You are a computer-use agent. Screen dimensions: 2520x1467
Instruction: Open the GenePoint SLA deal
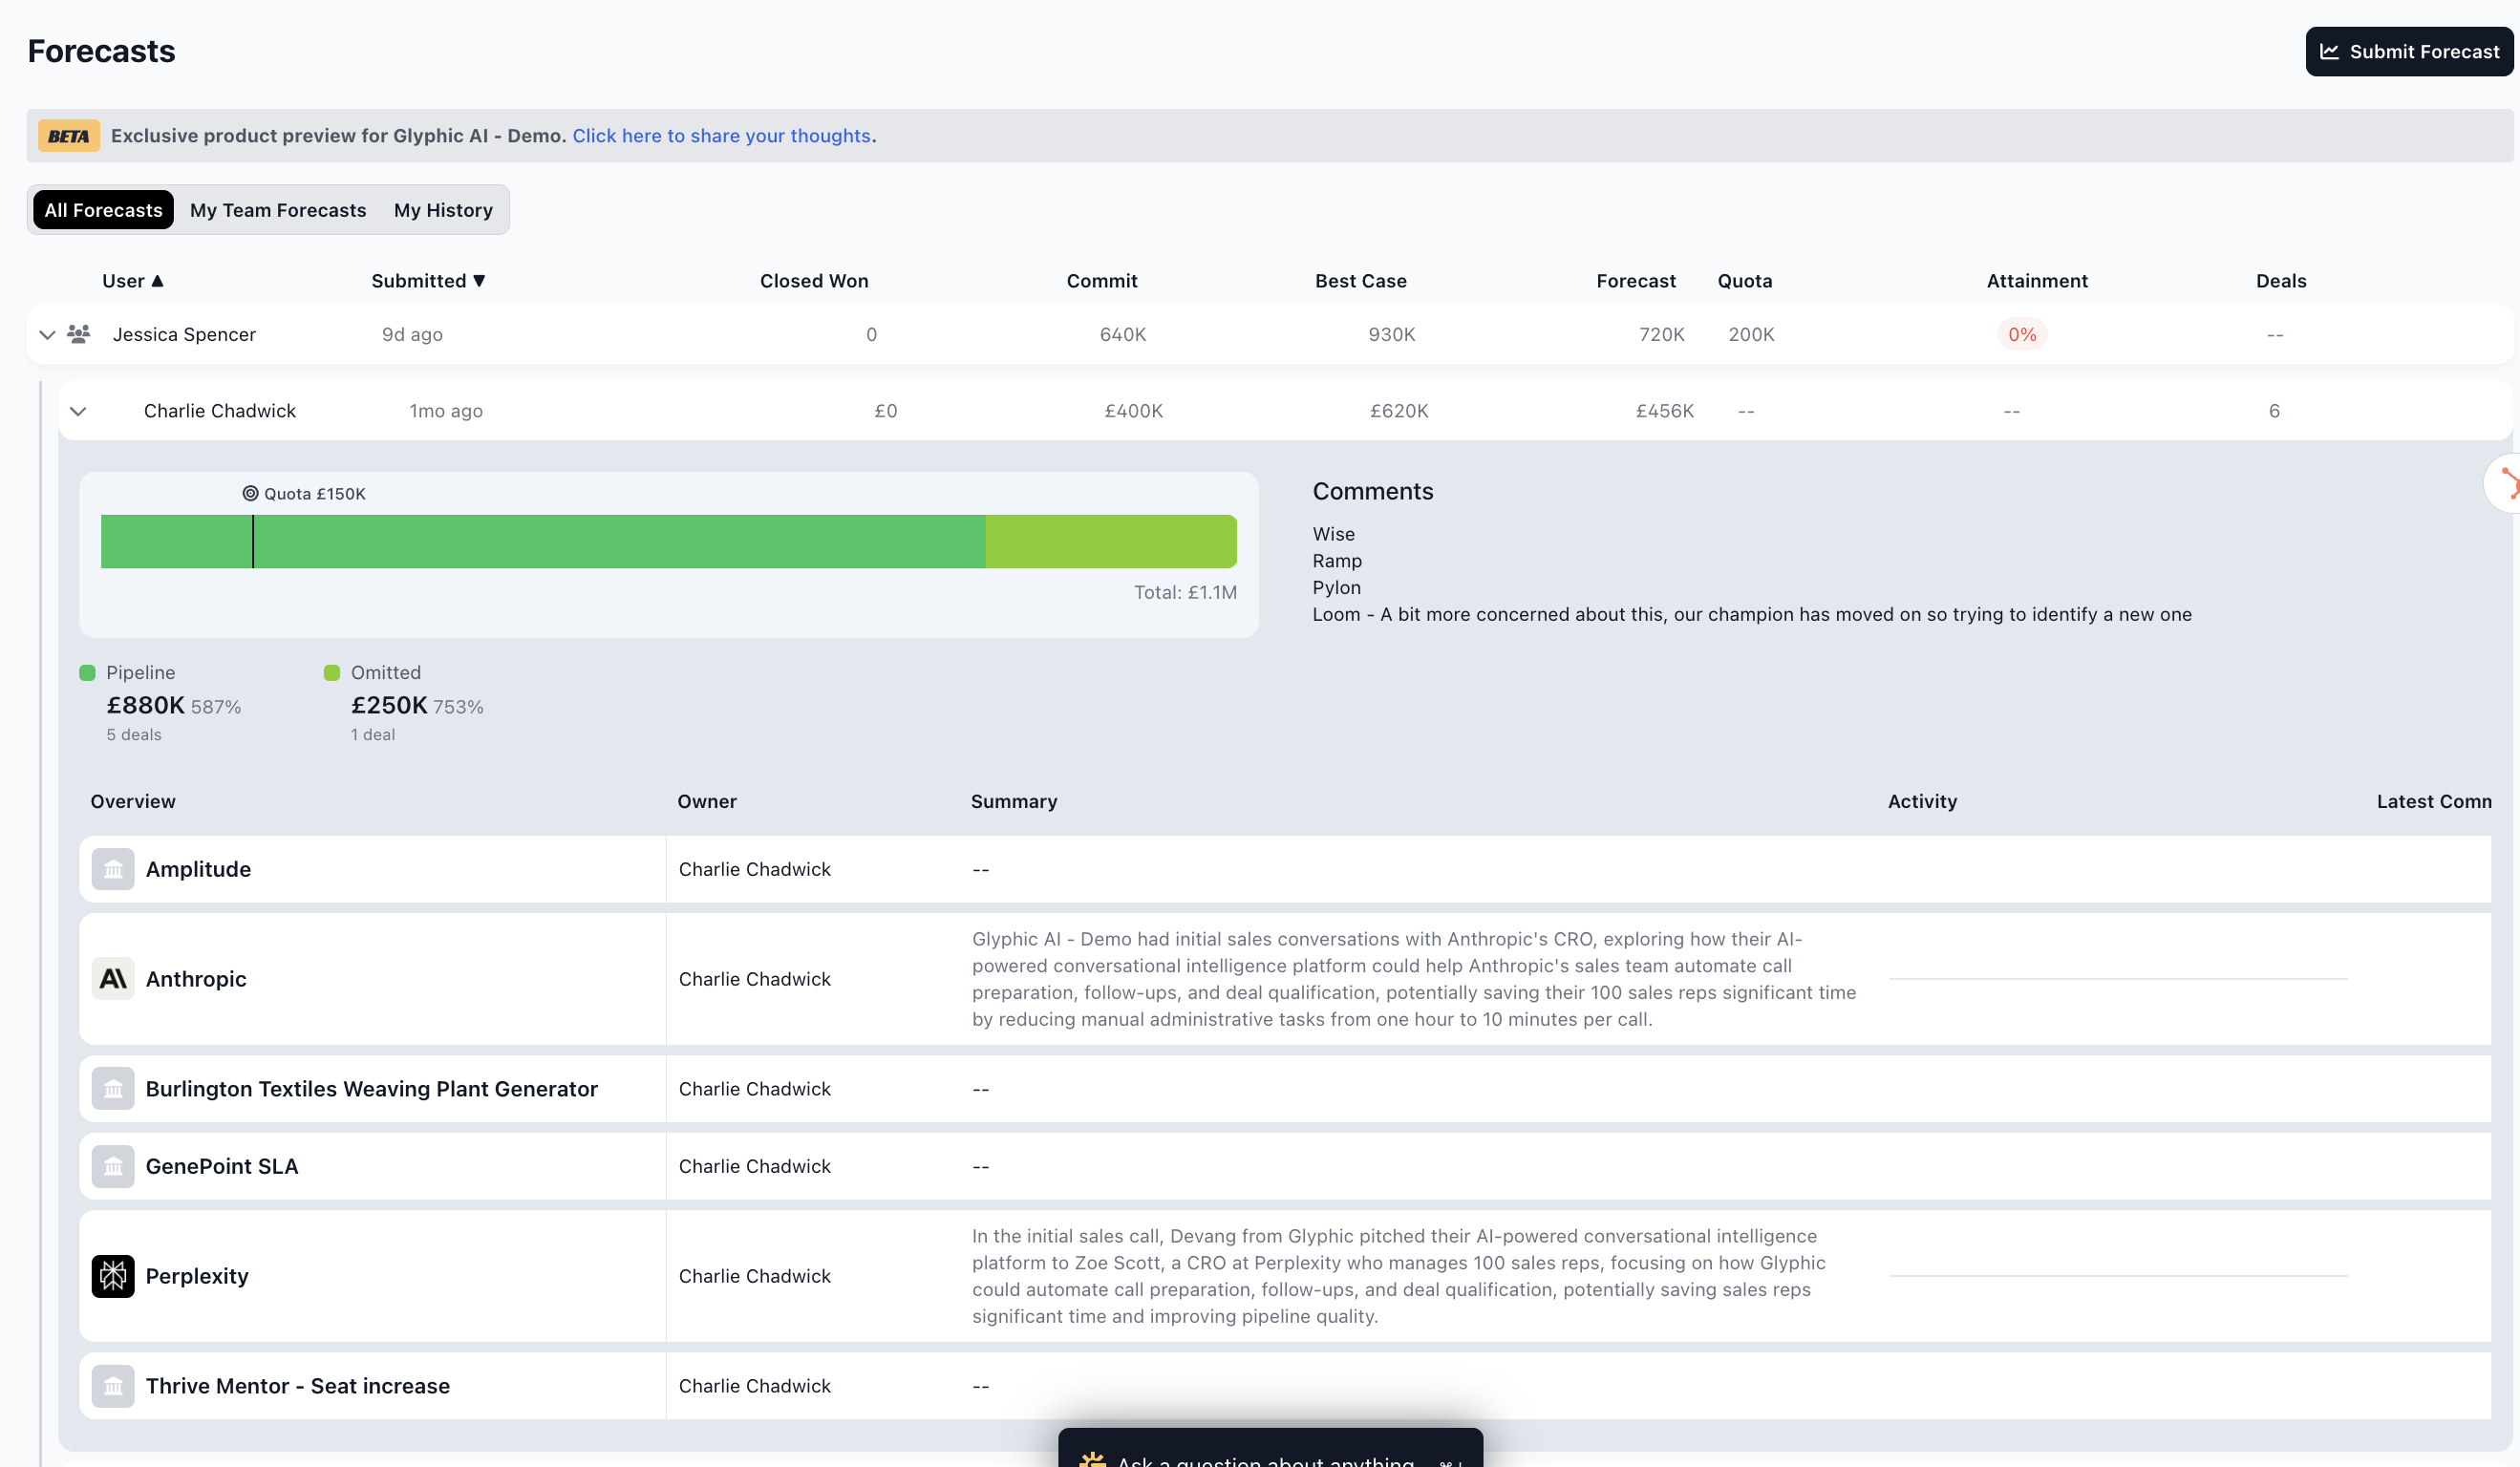[222, 1166]
